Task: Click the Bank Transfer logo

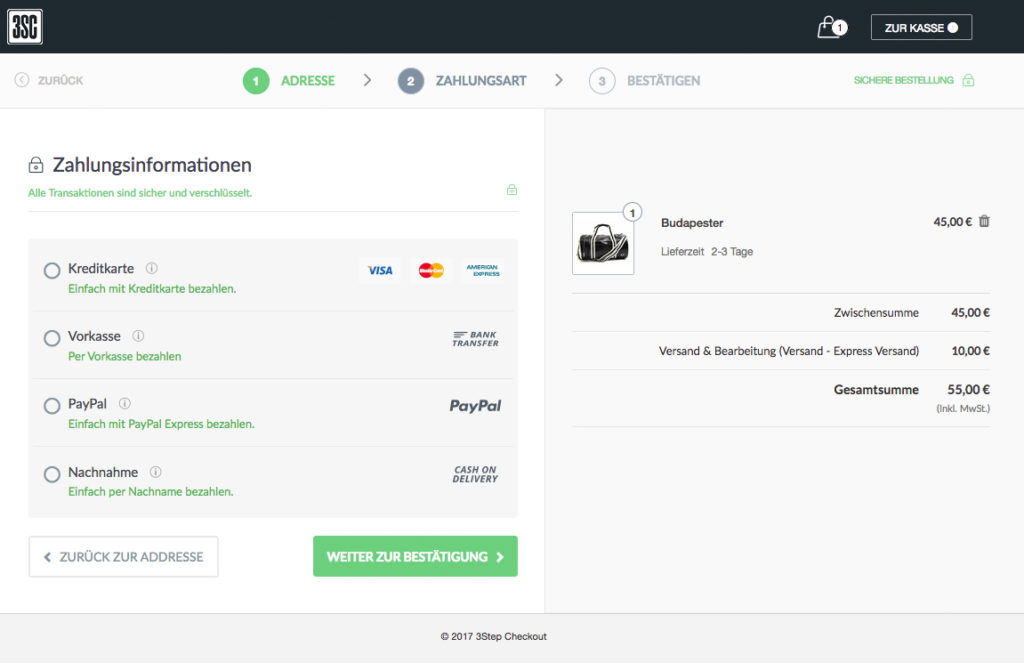Action: [475, 338]
